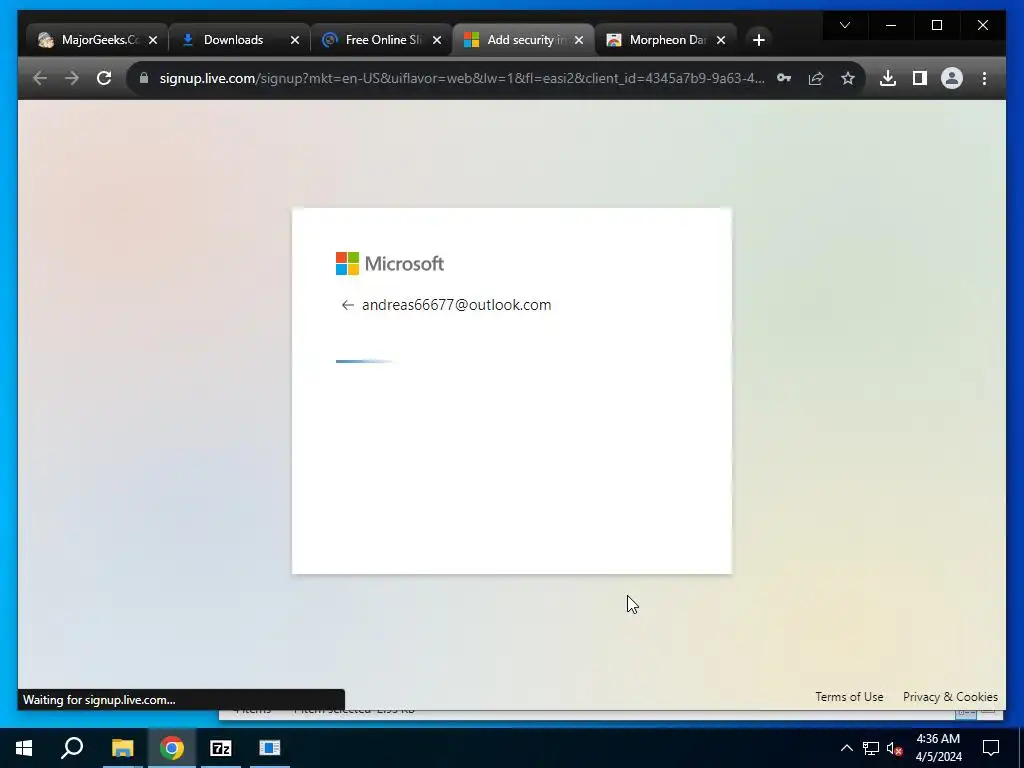Viewport: 1024px width, 768px height.
Task: Open muted volume tray icon
Action: 895,748
